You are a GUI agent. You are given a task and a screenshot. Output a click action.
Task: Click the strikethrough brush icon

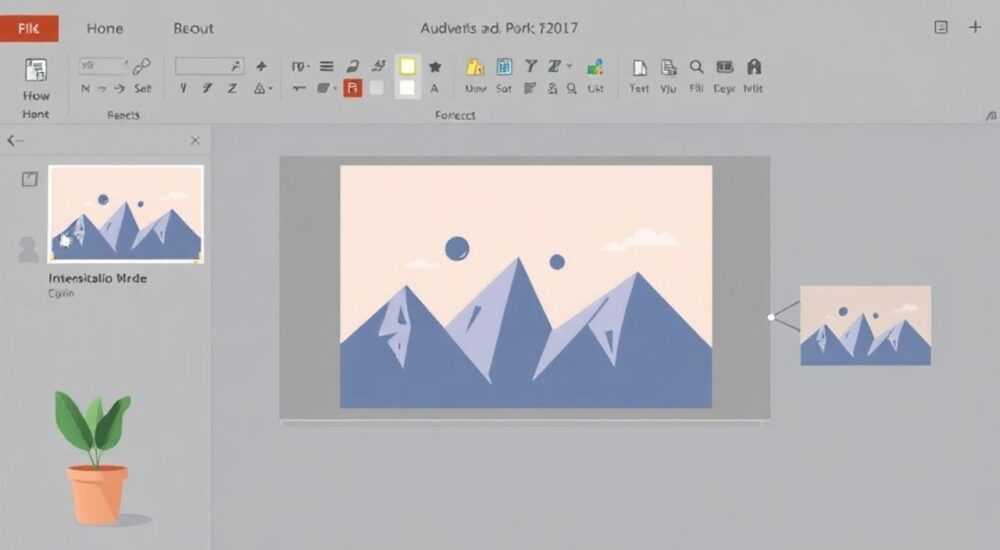coord(379,65)
